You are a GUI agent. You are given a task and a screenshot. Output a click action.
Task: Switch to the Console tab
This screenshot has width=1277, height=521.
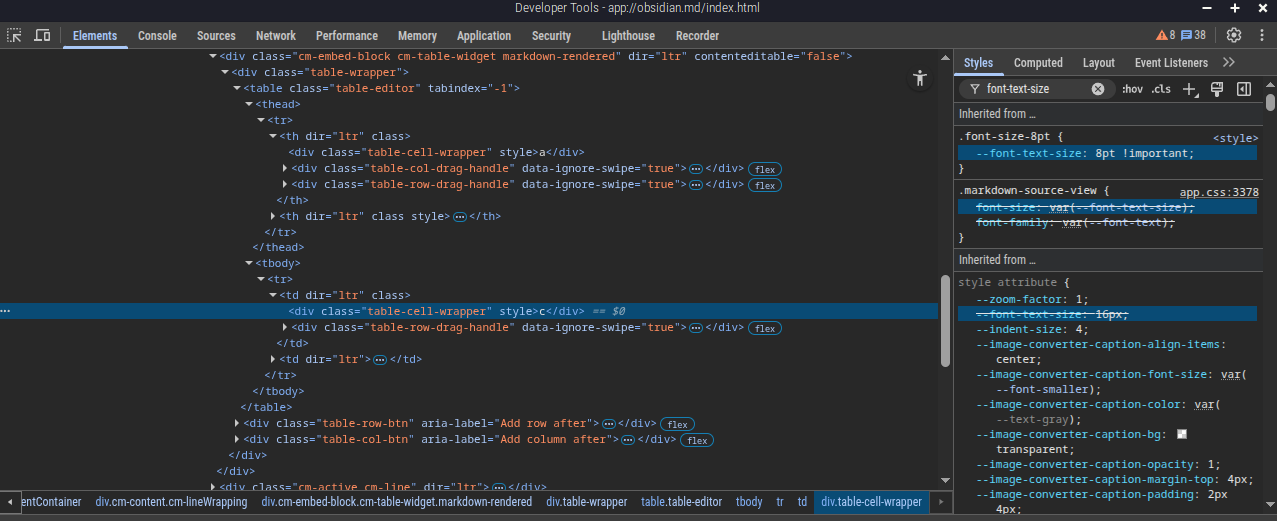(157, 36)
